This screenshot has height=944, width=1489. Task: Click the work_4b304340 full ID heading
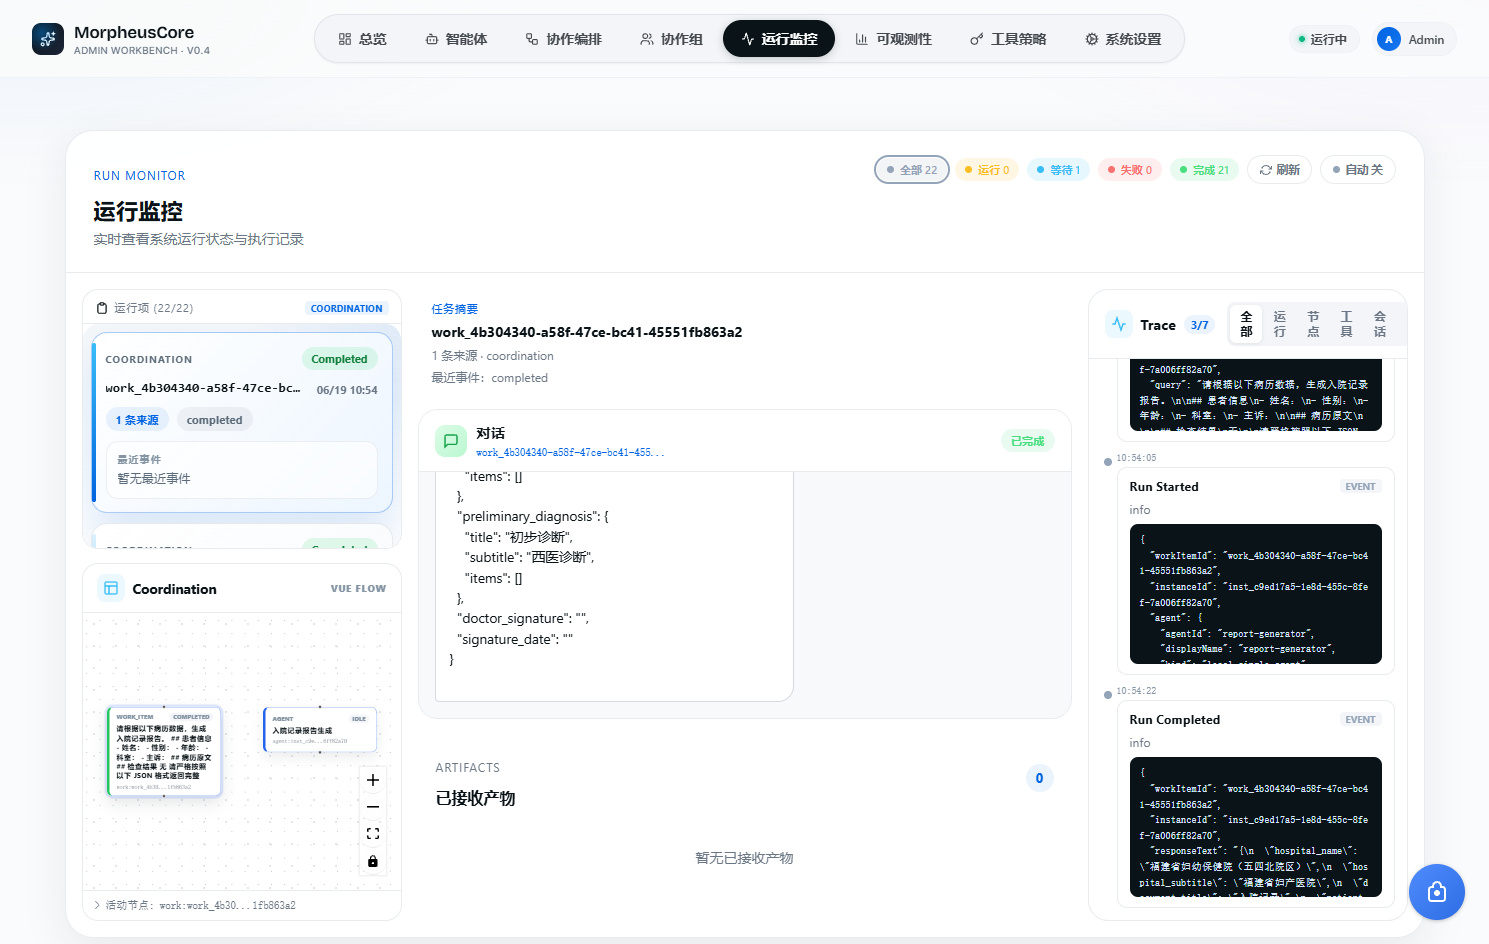[587, 332]
